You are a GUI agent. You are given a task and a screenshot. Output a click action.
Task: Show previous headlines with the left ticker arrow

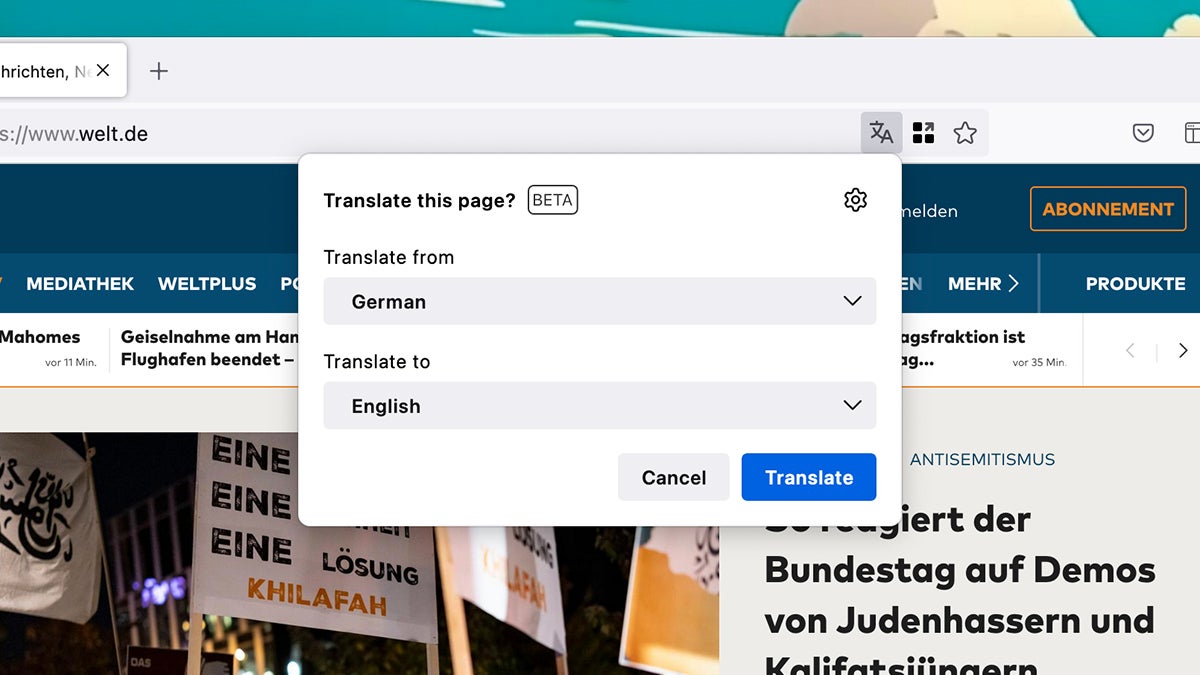coord(1129,350)
